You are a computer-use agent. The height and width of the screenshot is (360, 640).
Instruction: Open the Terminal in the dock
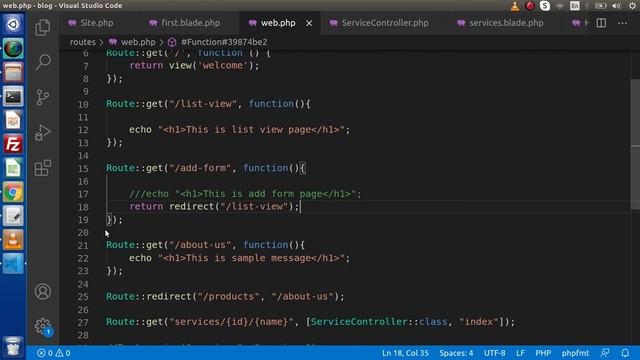[13, 97]
